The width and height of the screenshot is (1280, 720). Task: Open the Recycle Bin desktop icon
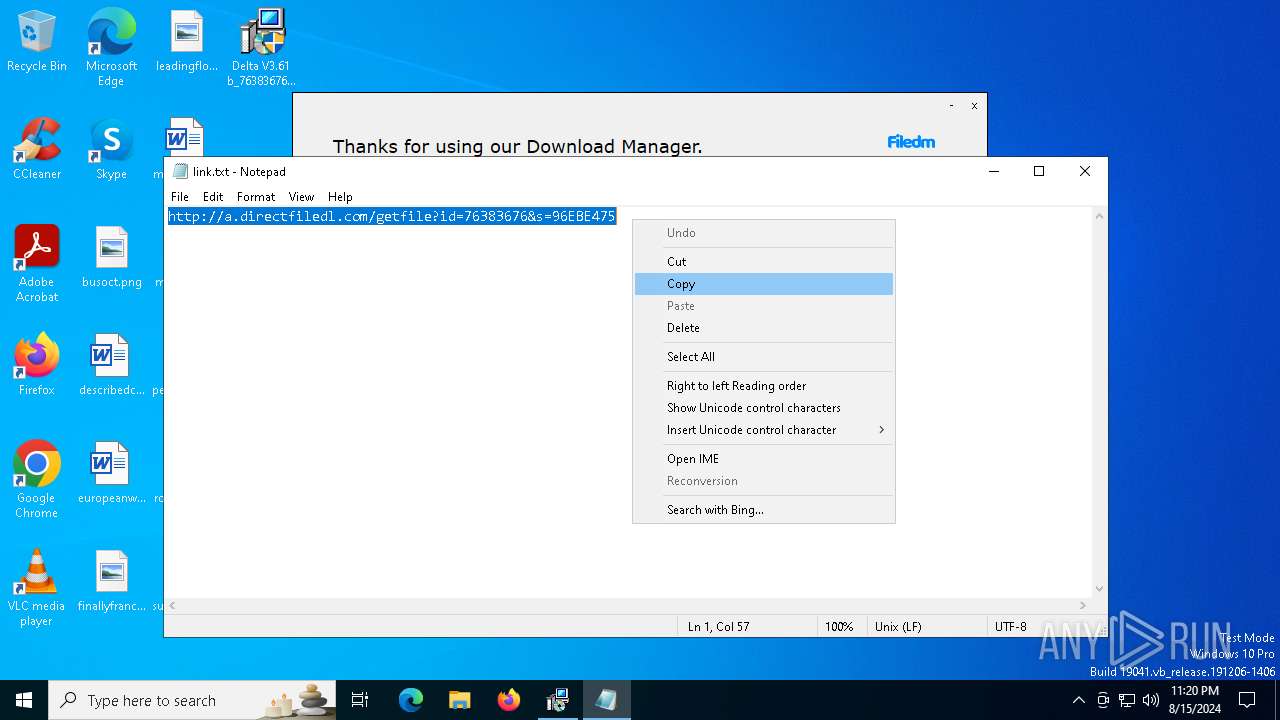click(x=37, y=42)
